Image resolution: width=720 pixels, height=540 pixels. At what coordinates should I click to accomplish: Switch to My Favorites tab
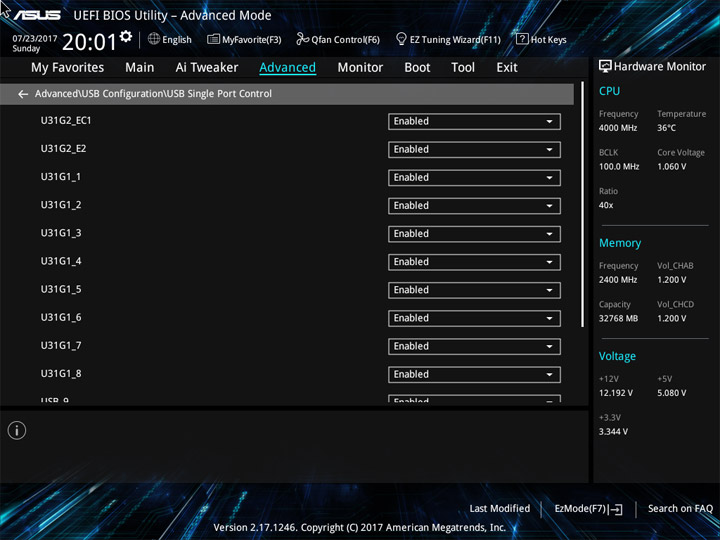click(68, 68)
